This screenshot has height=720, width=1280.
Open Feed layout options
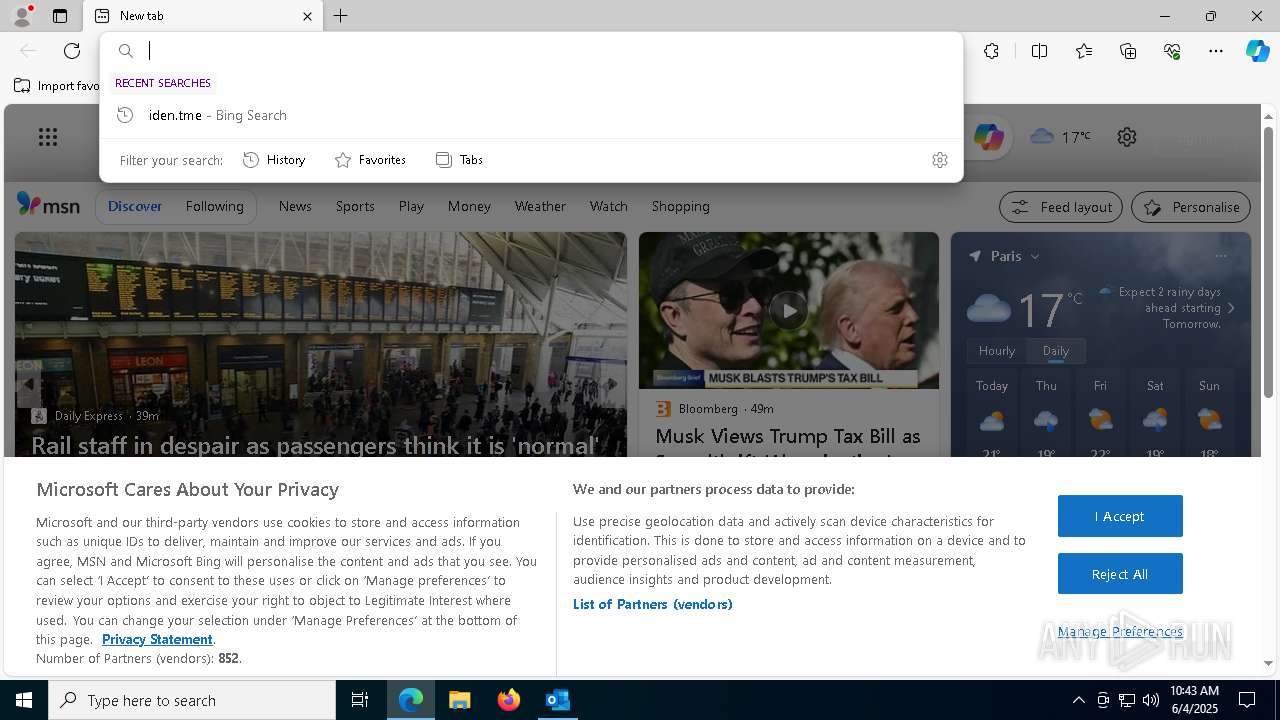tap(1061, 207)
